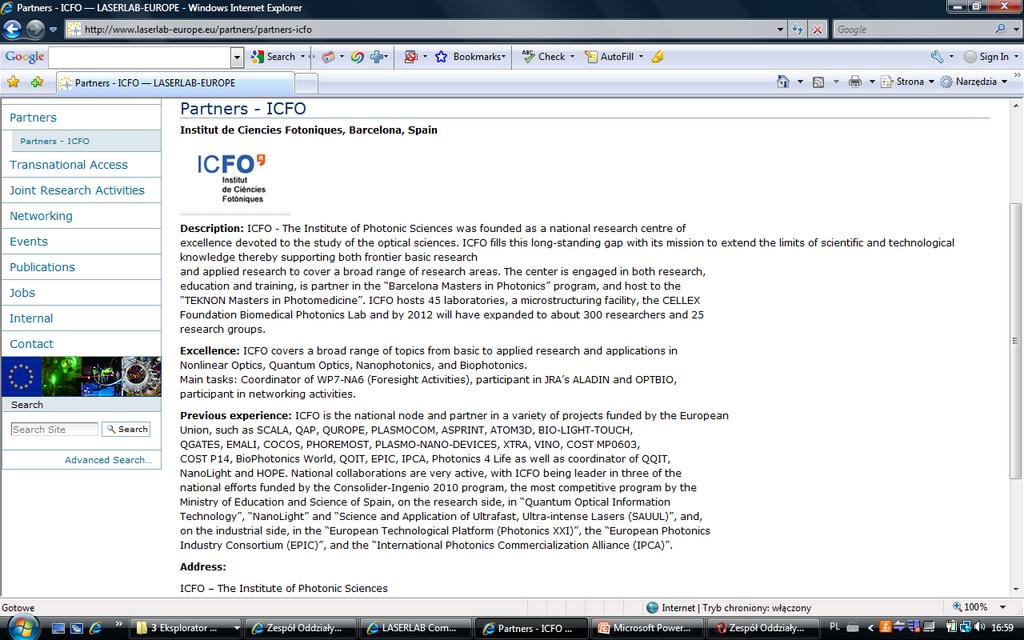This screenshot has width=1024, height=640.
Task: Click the popup blocker icon on Google Toolbar
Action: pos(410,57)
